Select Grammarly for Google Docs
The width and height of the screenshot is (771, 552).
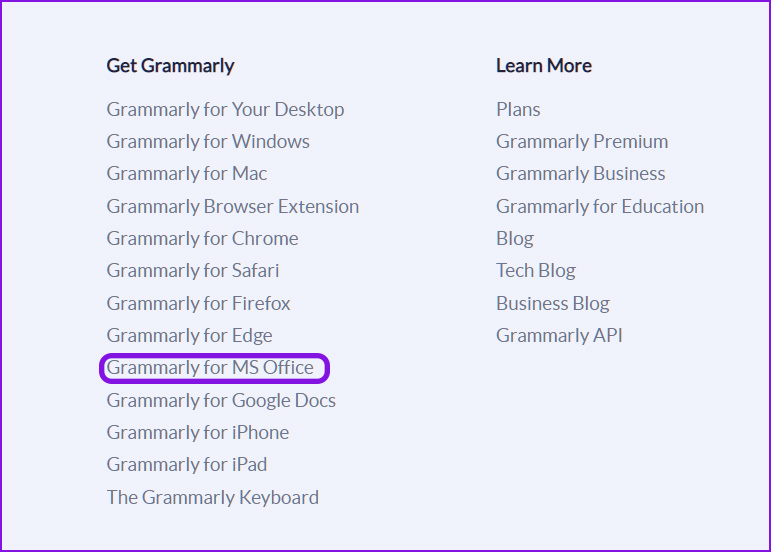(x=221, y=401)
